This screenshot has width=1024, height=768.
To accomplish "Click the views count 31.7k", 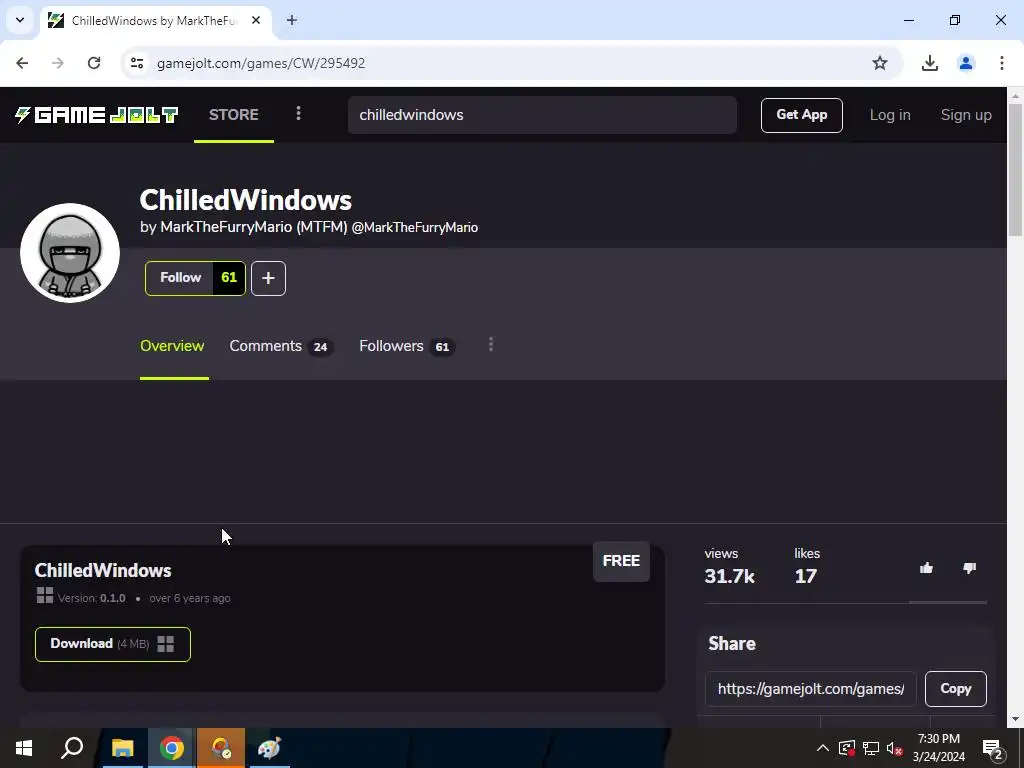I will 729,576.
